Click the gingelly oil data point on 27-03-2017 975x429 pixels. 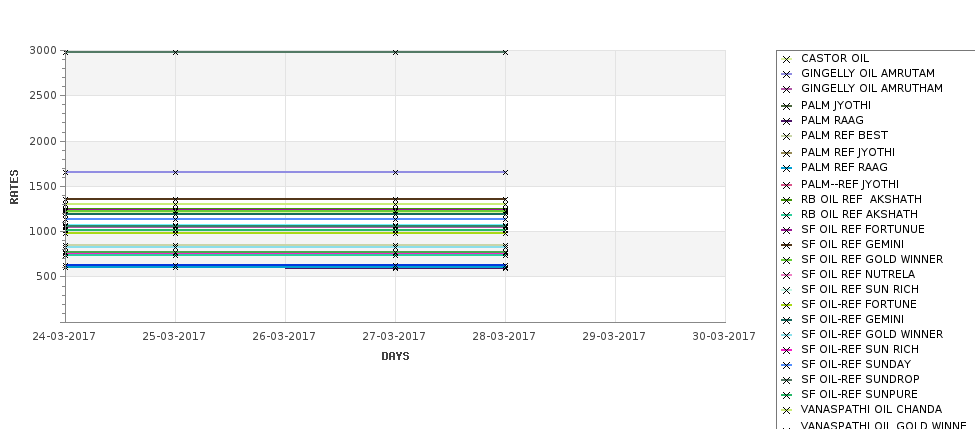[x=395, y=172]
